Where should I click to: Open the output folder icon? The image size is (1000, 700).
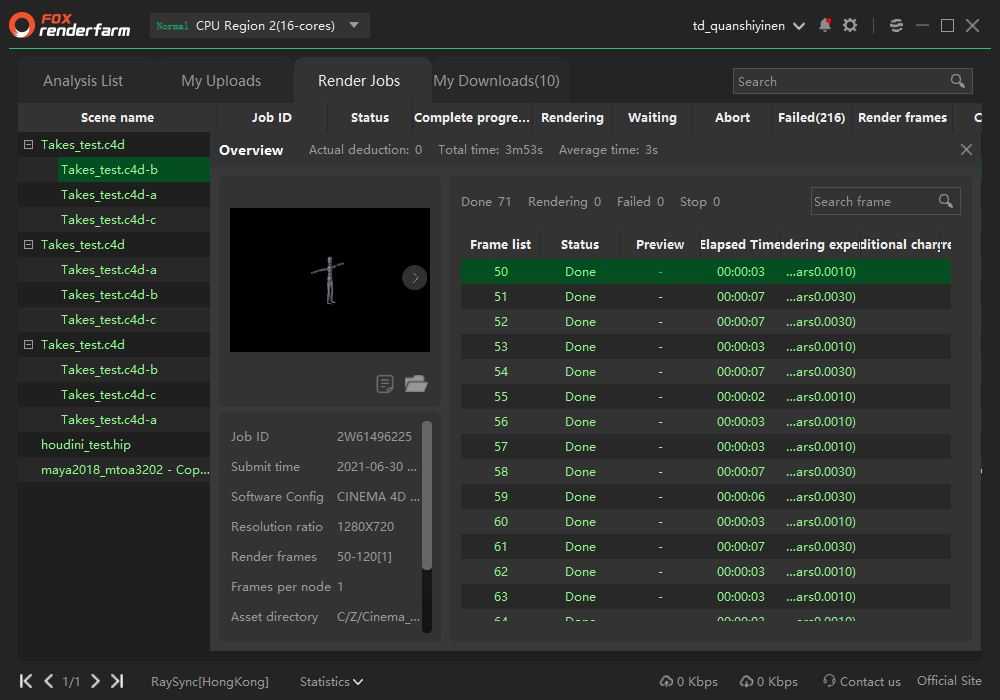click(416, 383)
